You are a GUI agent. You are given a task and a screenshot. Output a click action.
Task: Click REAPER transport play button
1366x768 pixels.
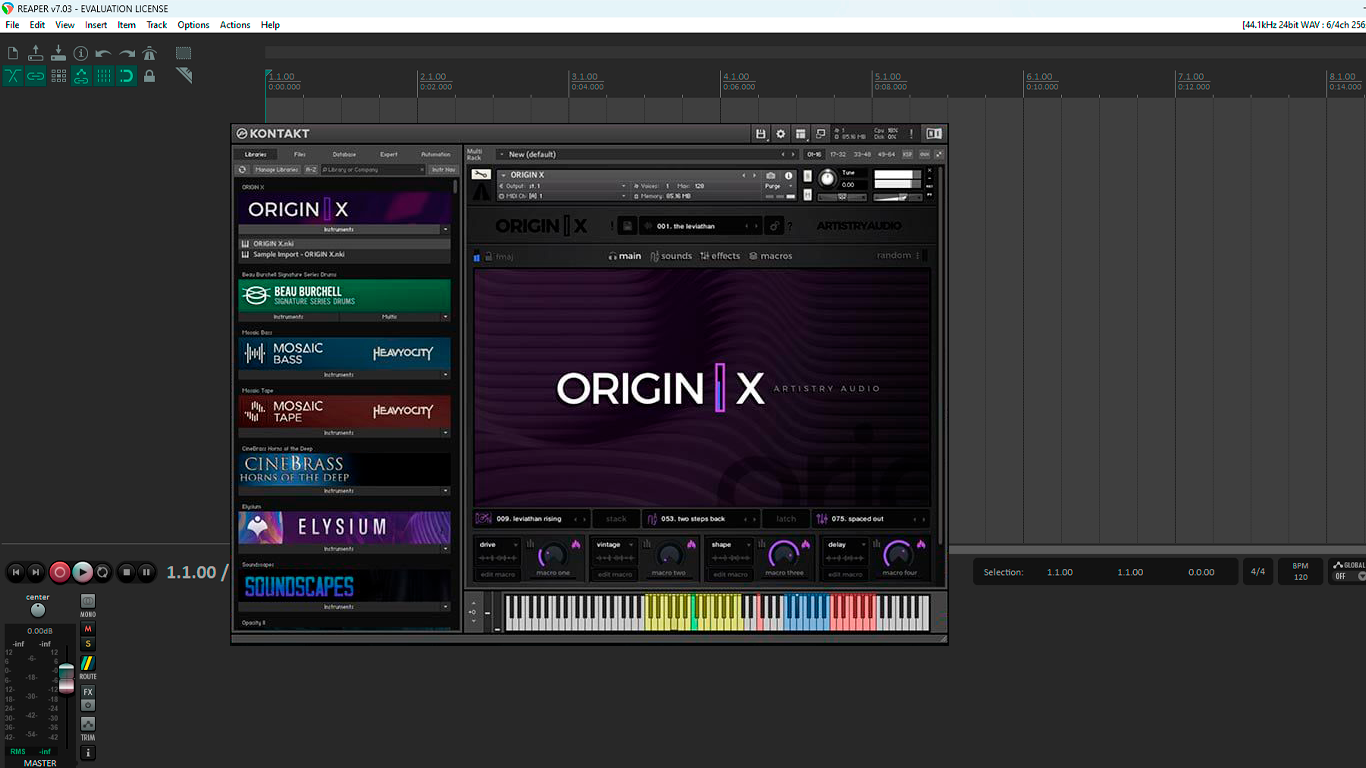coord(83,572)
